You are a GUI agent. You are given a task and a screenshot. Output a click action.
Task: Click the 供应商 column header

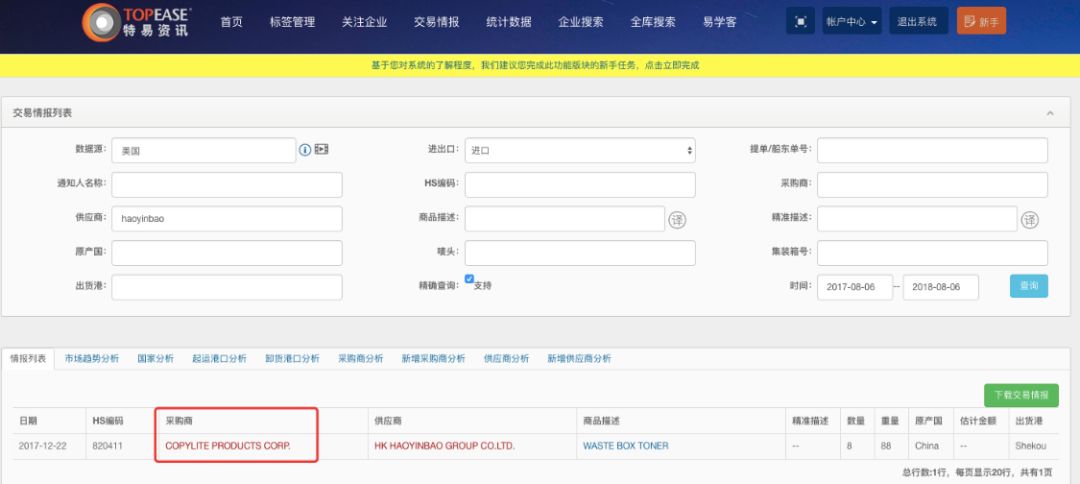point(388,421)
